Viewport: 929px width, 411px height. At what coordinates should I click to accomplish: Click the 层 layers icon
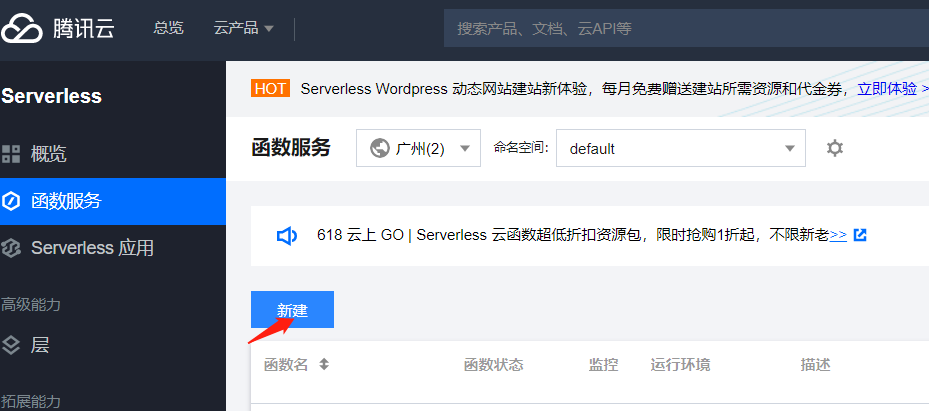[11, 345]
